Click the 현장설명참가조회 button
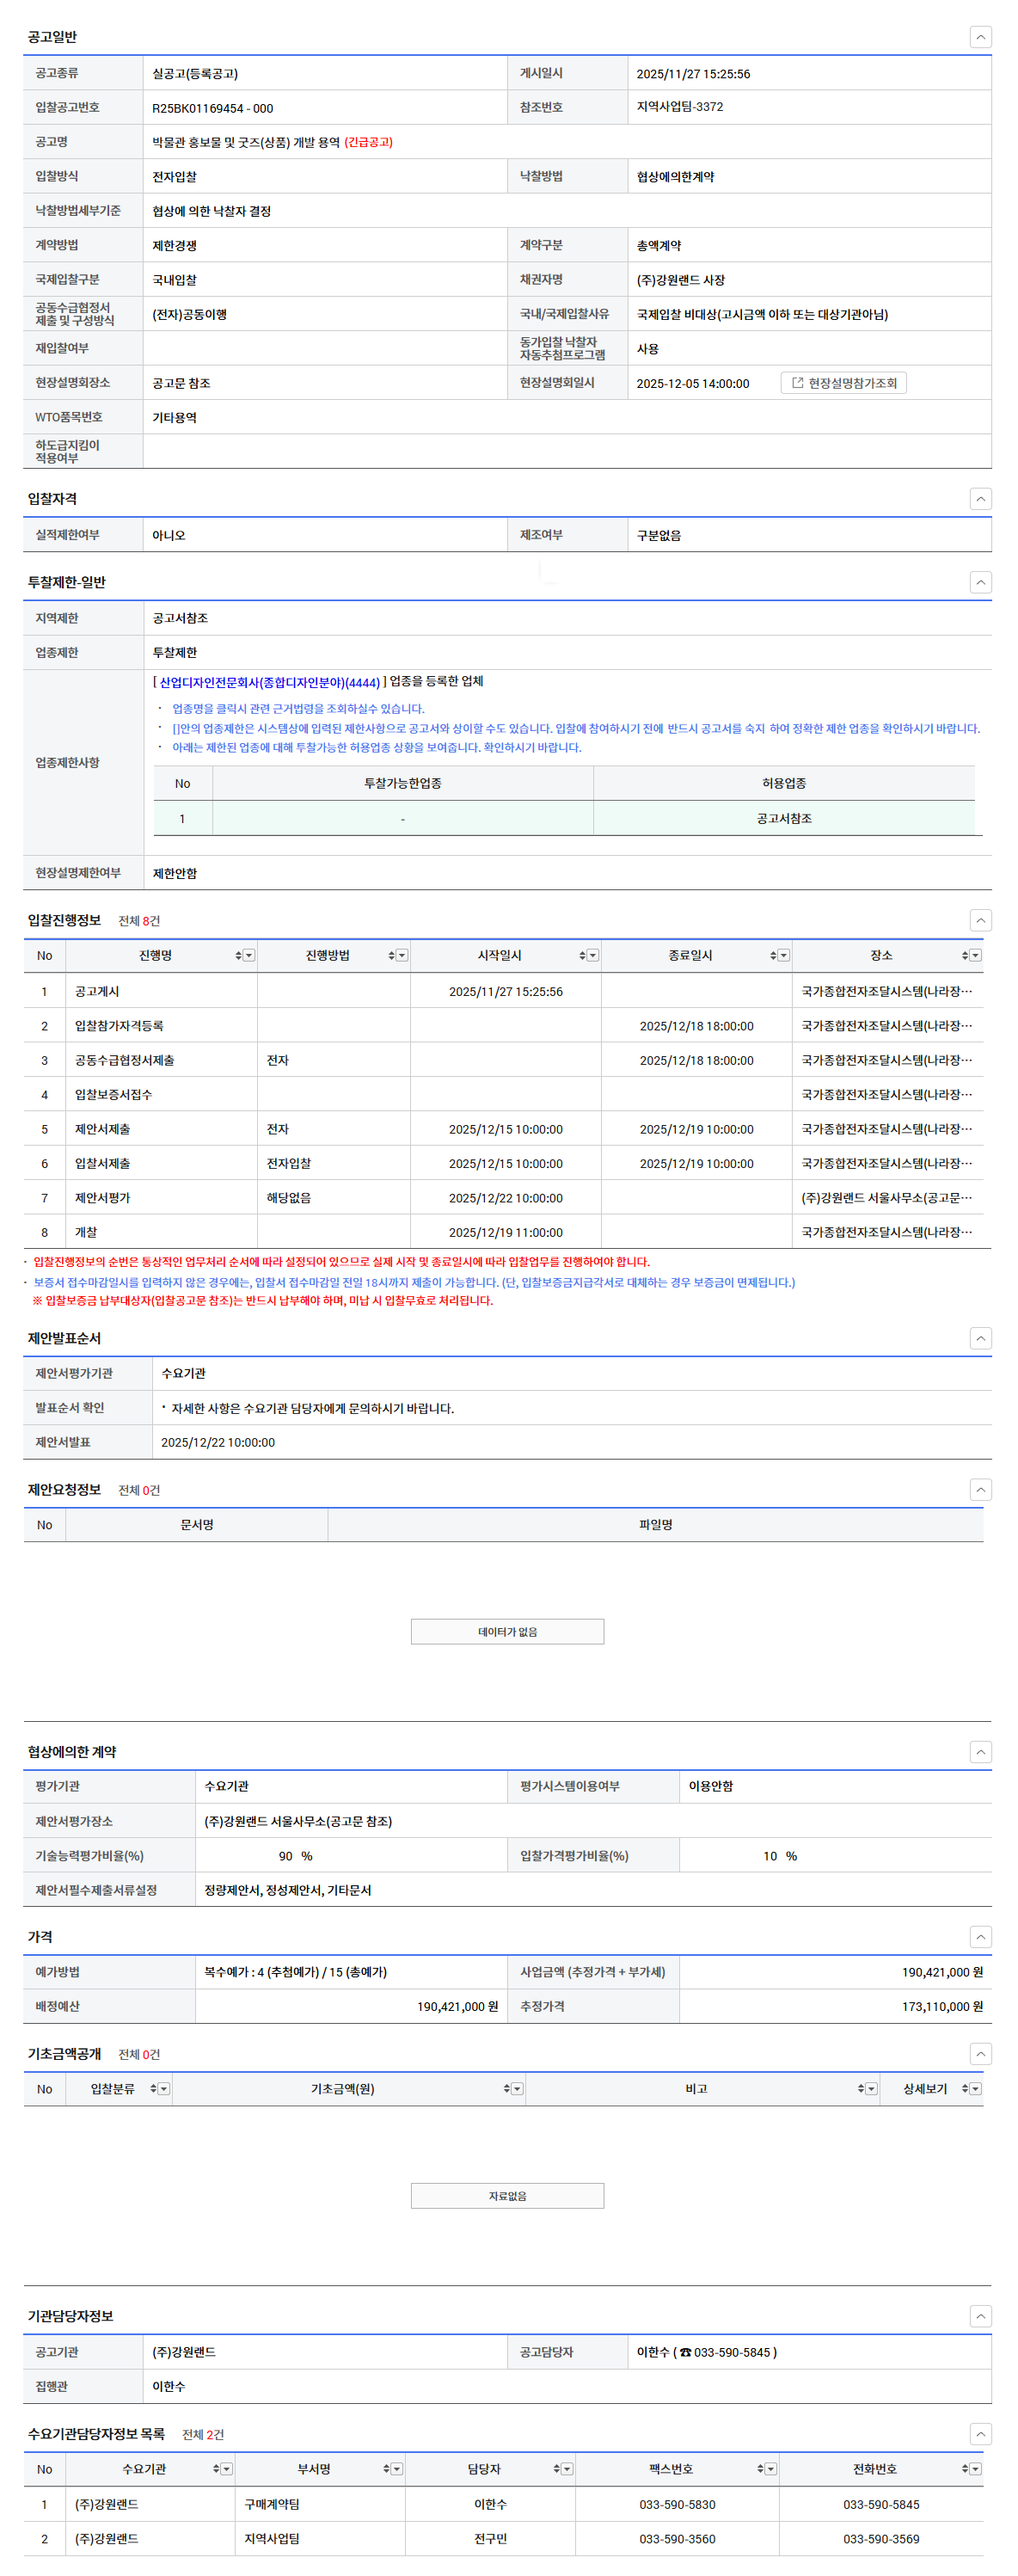1018x2576 pixels. [843, 383]
